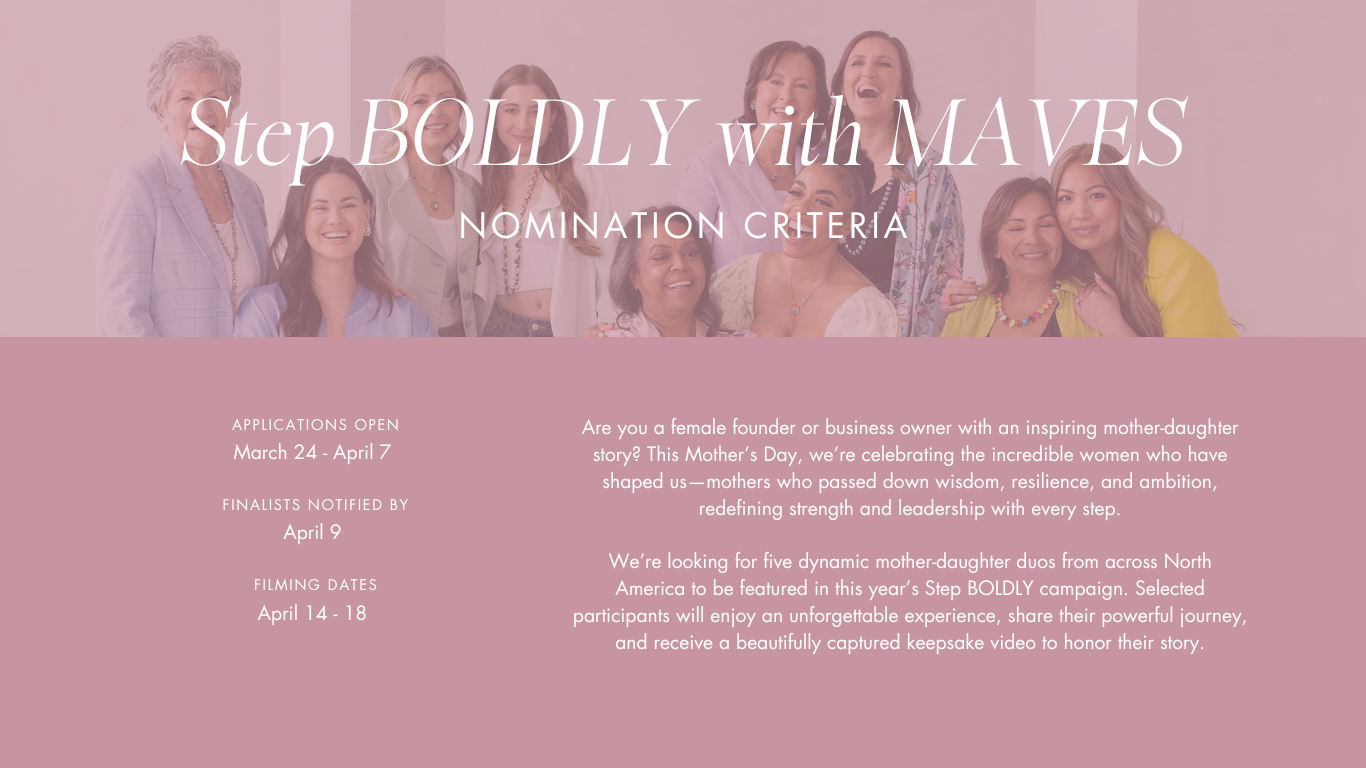Click the paragraph starting "Are you a female founder"
1366x768 pixels.
pos(909,468)
